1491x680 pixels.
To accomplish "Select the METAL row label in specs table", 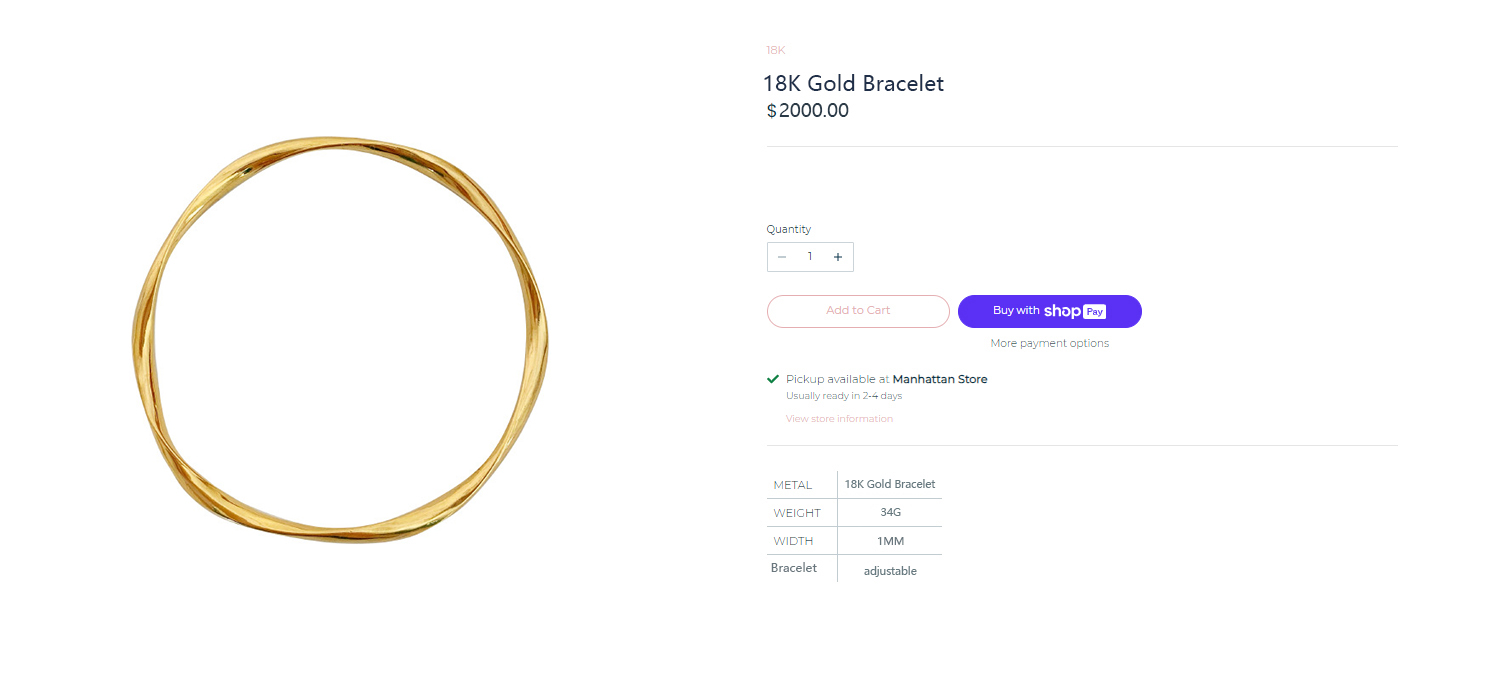I will click(793, 485).
